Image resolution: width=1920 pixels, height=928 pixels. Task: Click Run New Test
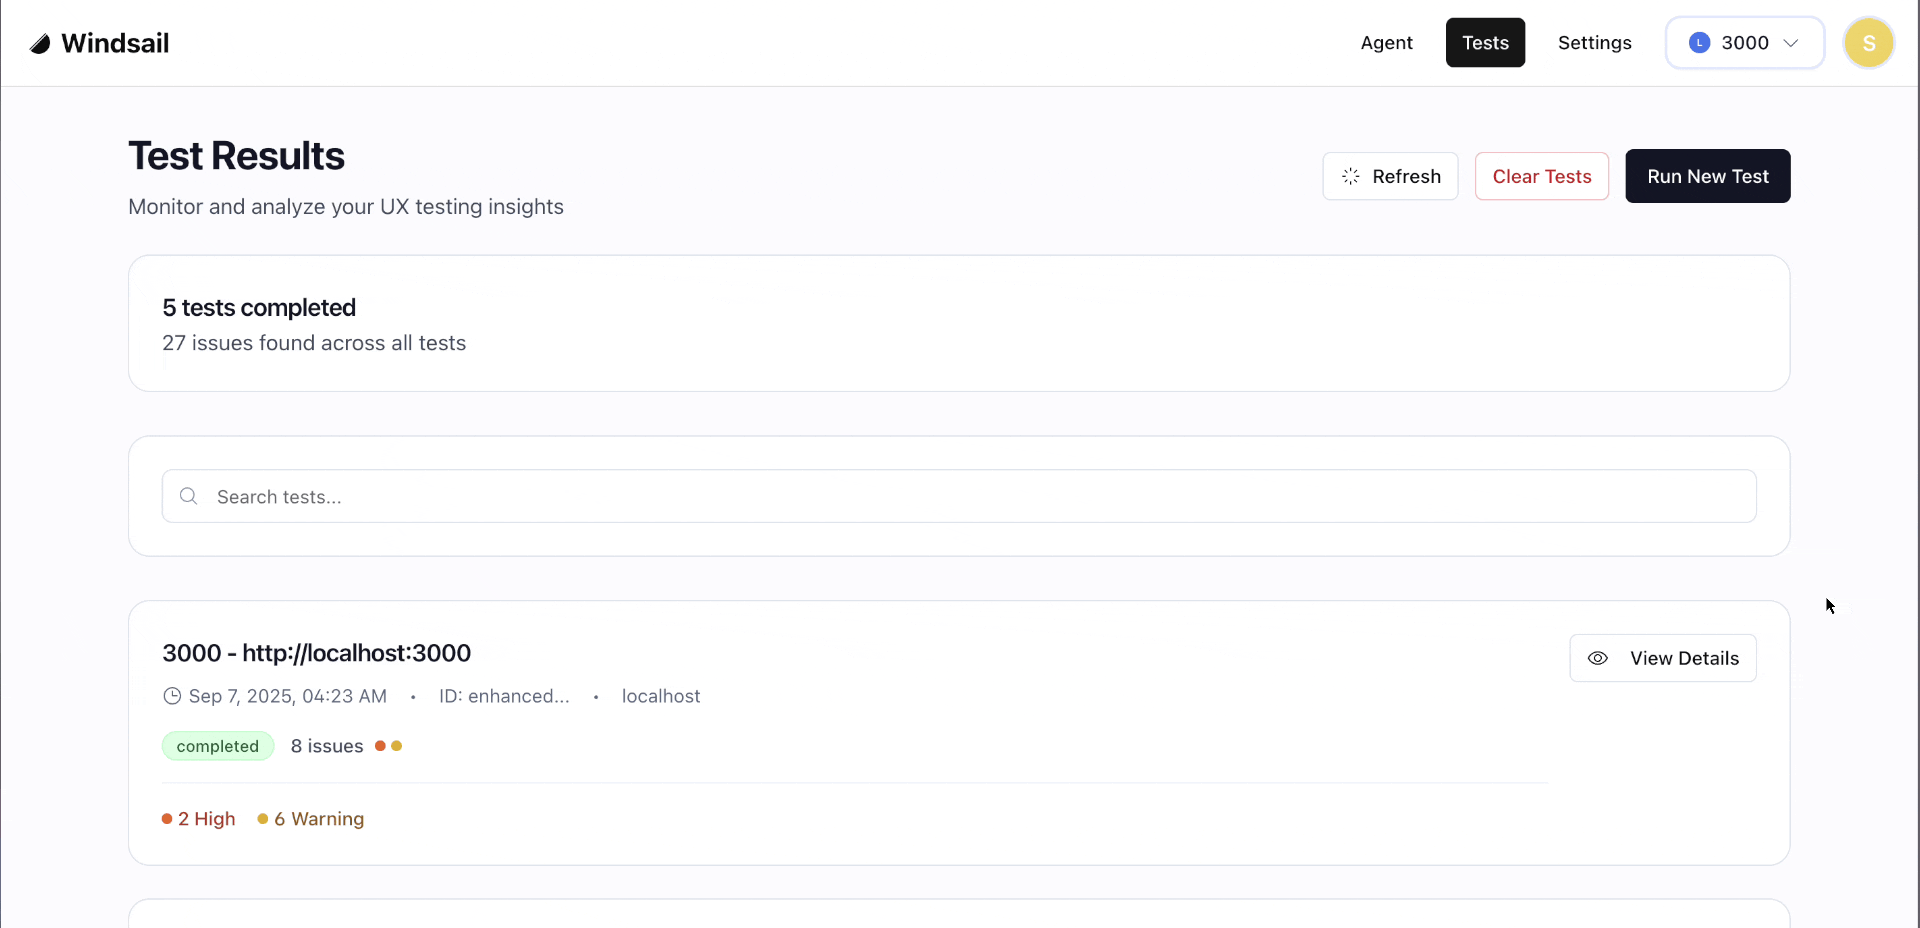point(1707,176)
